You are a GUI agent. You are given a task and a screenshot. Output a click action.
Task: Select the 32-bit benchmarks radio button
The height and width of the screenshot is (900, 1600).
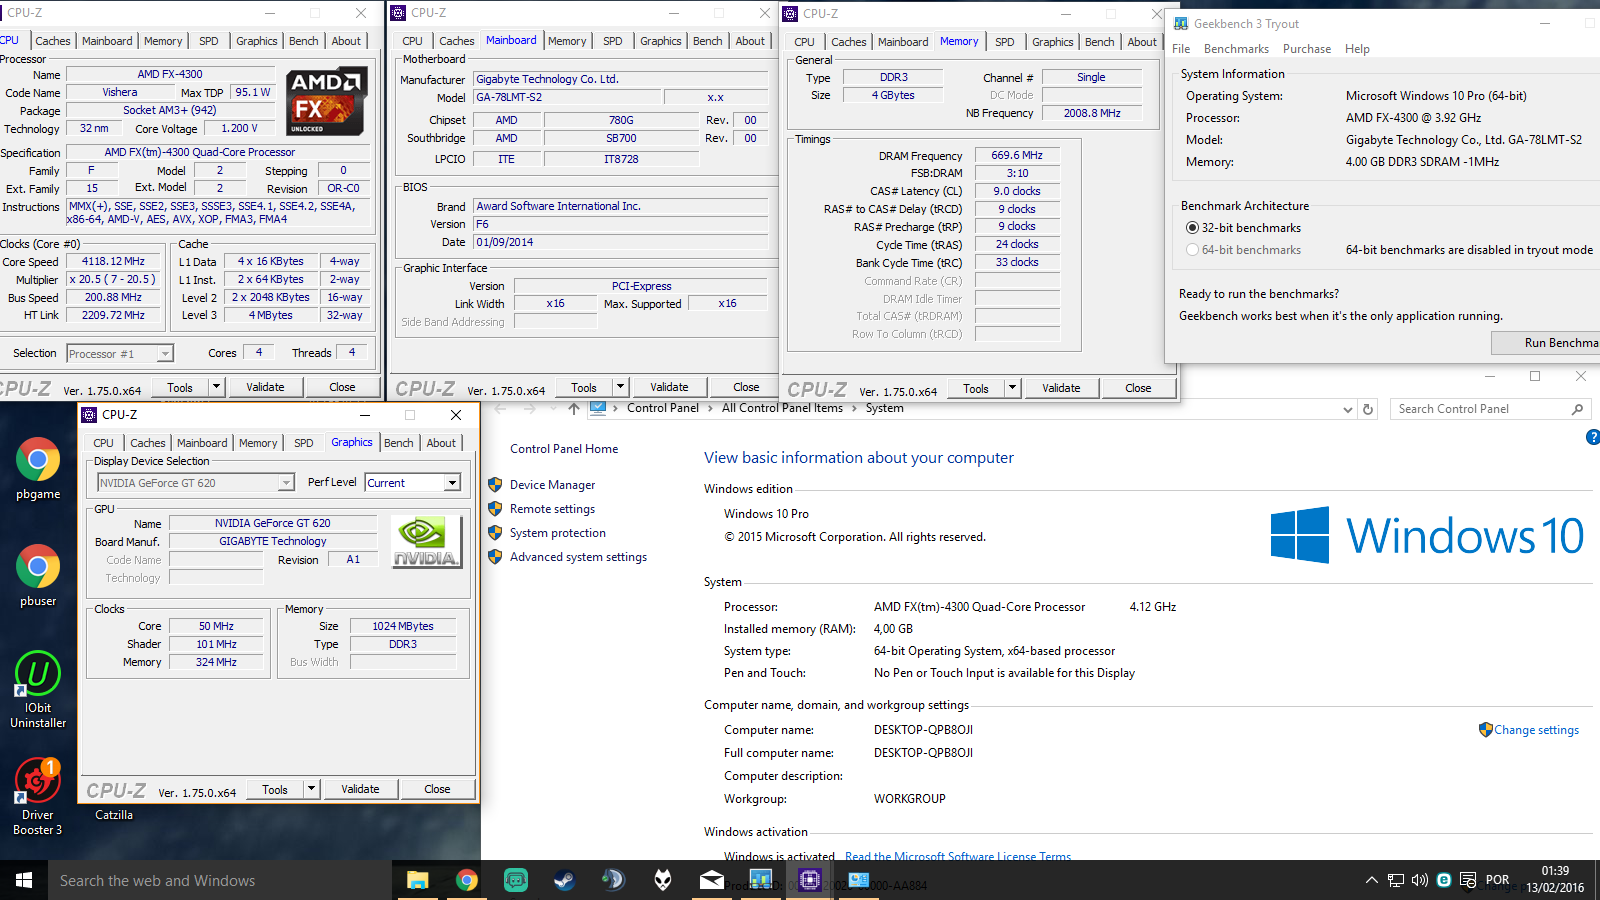coord(1192,228)
